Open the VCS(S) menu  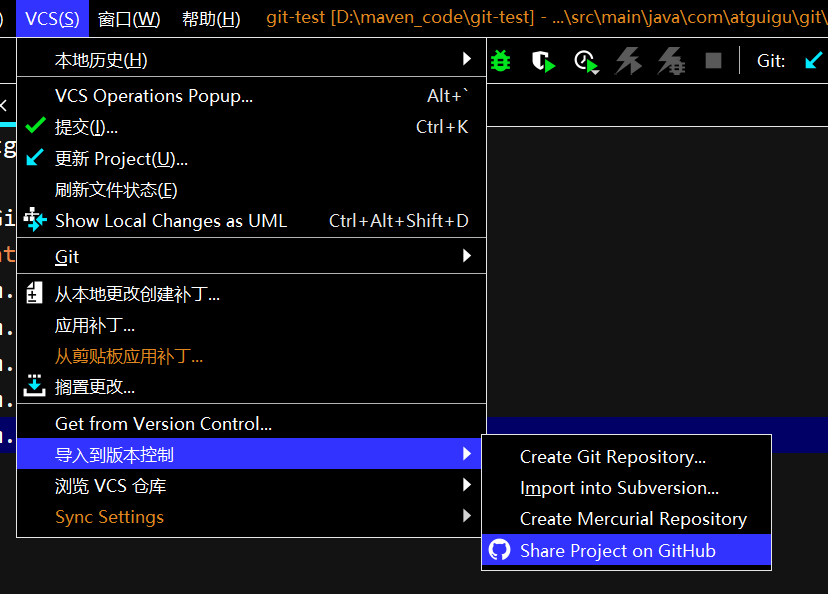[x=52, y=19]
